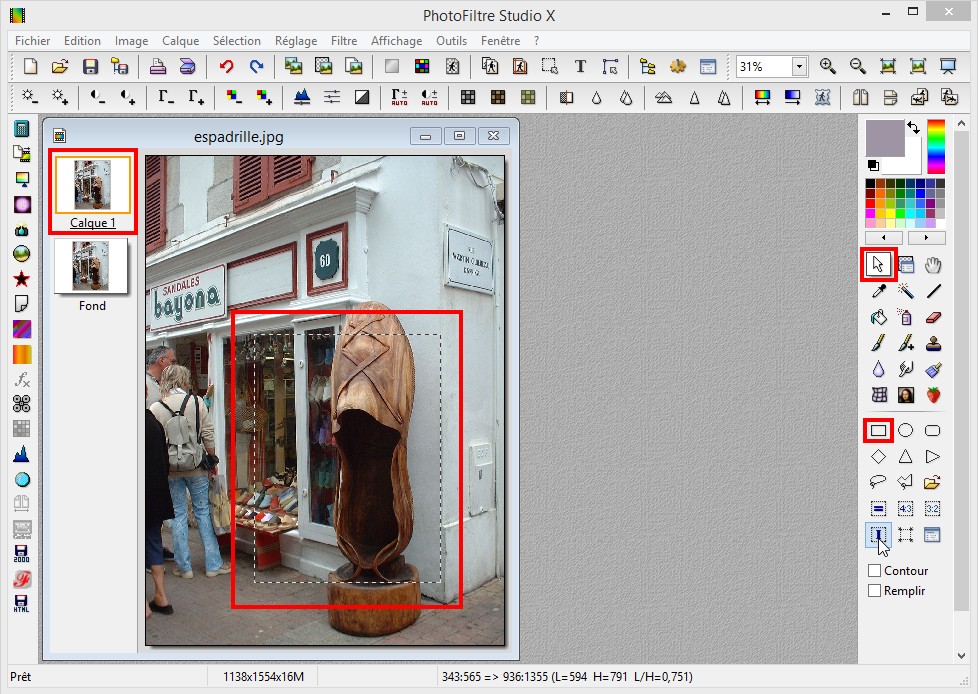The image size is (978, 694).
Task: Open the Calque menu
Action: pyautogui.click(x=181, y=41)
